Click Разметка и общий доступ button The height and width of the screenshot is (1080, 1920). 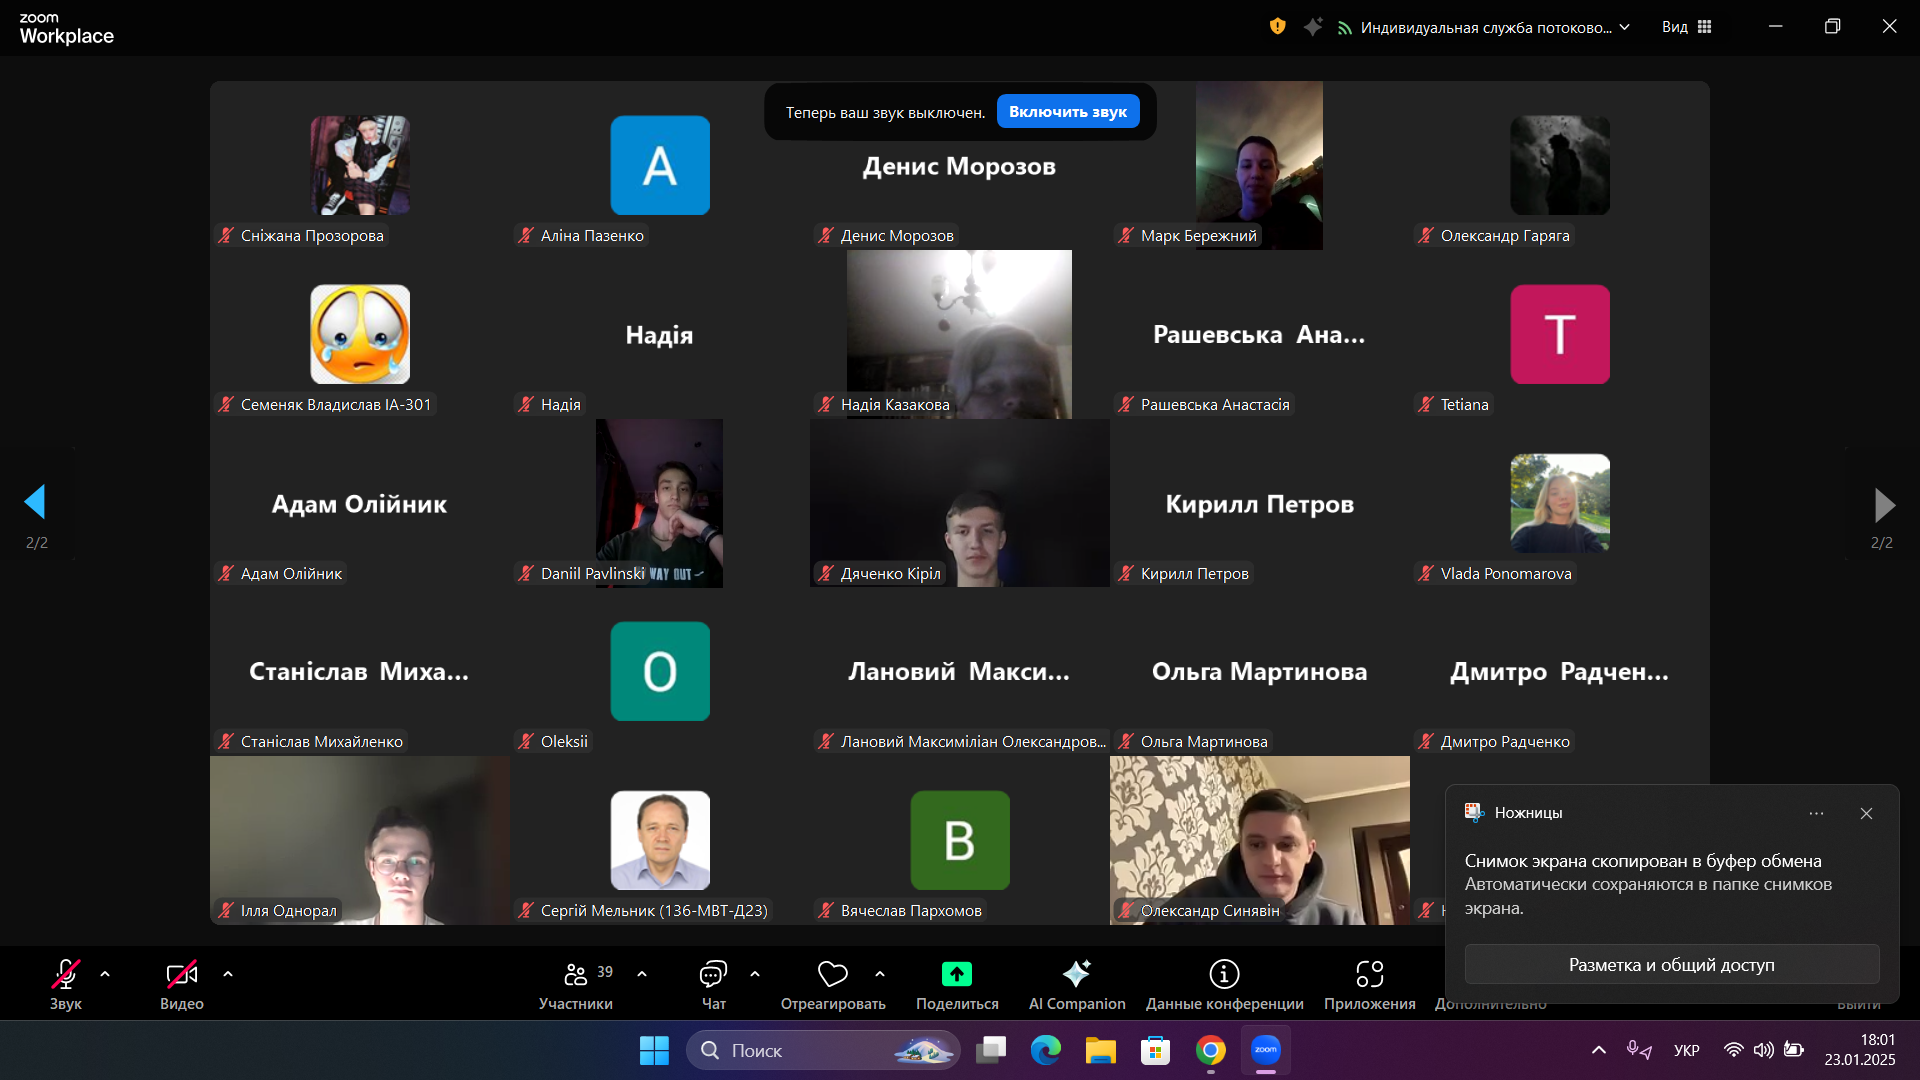coord(1672,965)
